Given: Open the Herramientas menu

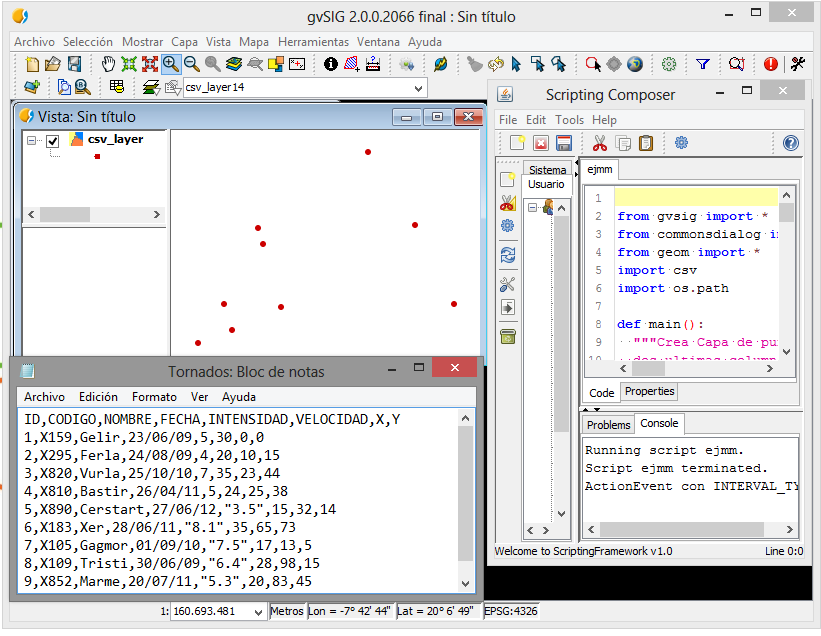Looking at the screenshot, I should click(x=313, y=42).
